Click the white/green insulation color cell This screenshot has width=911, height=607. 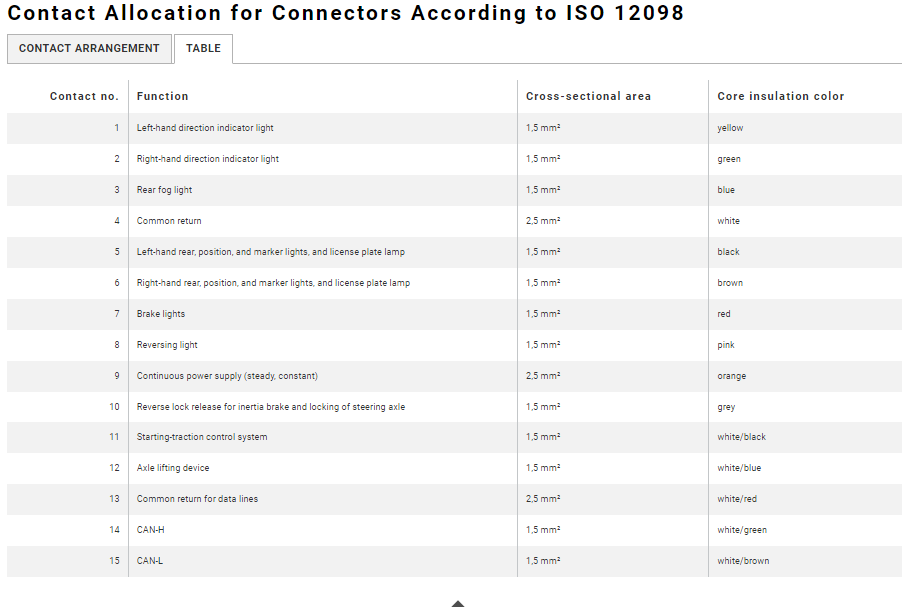(x=742, y=530)
